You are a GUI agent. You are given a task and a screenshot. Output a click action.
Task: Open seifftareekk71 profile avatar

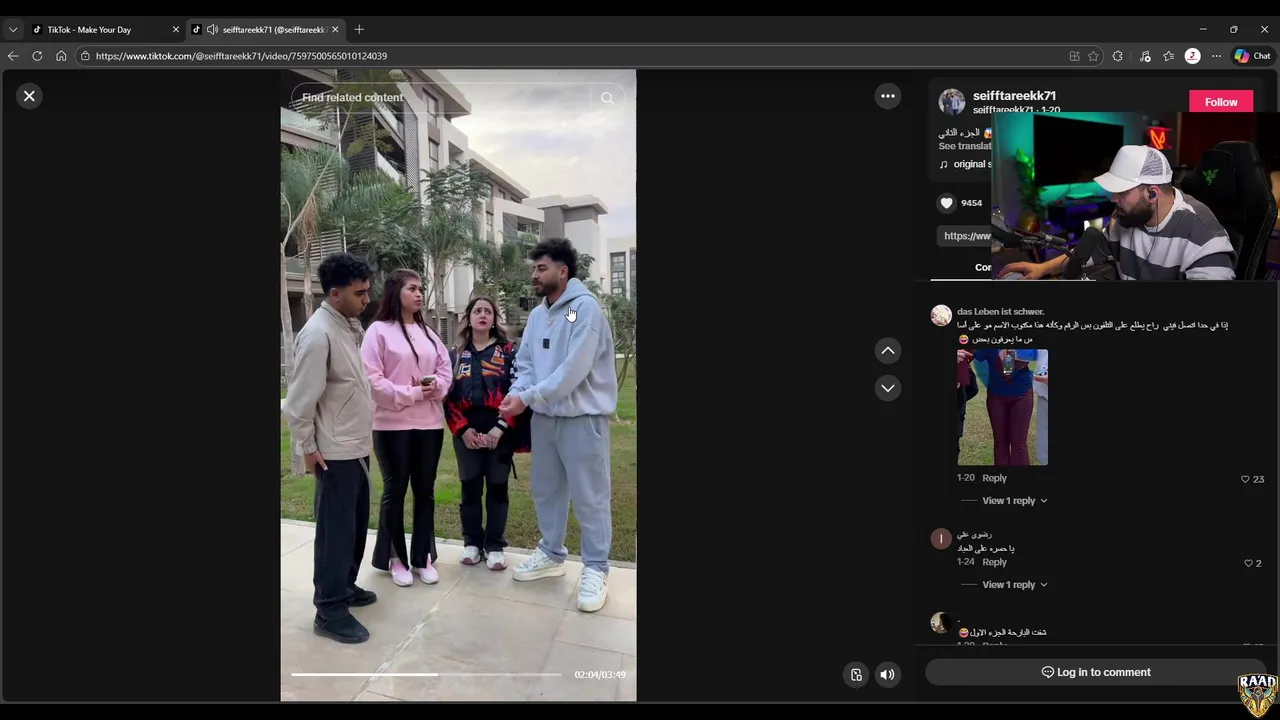click(952, 101)
